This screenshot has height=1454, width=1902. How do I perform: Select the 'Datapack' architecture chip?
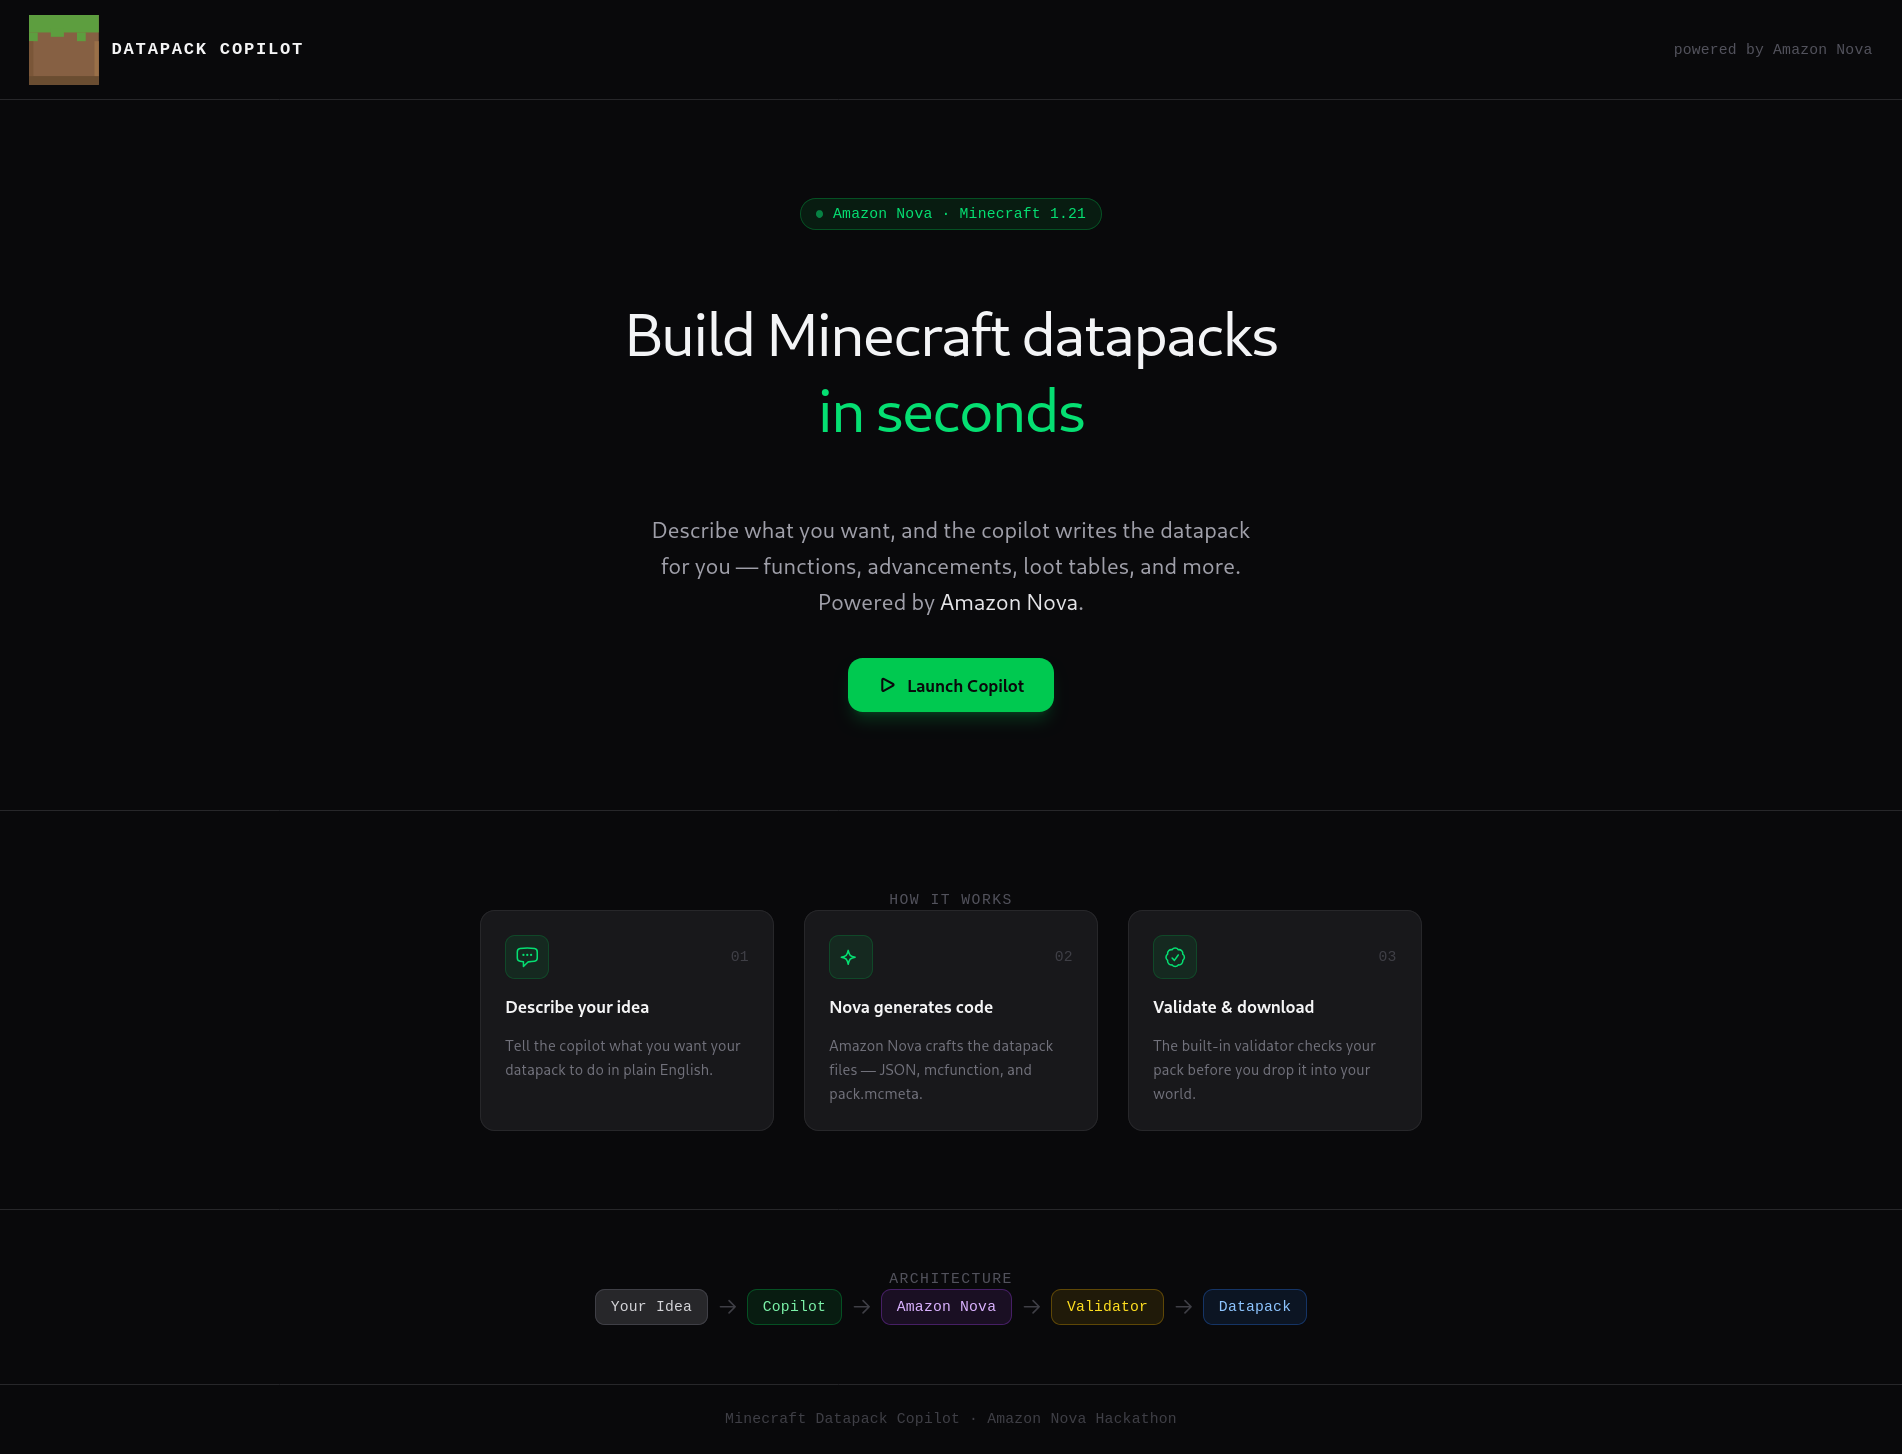point(1255,1307)
